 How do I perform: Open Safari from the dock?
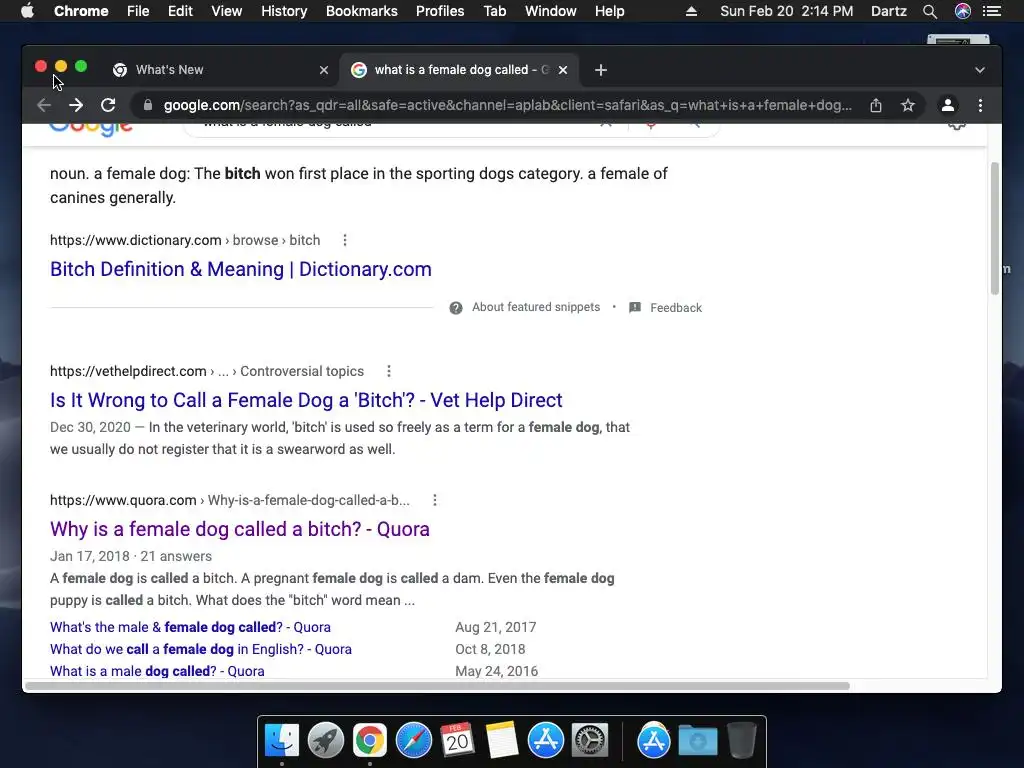tap(414, 741)
